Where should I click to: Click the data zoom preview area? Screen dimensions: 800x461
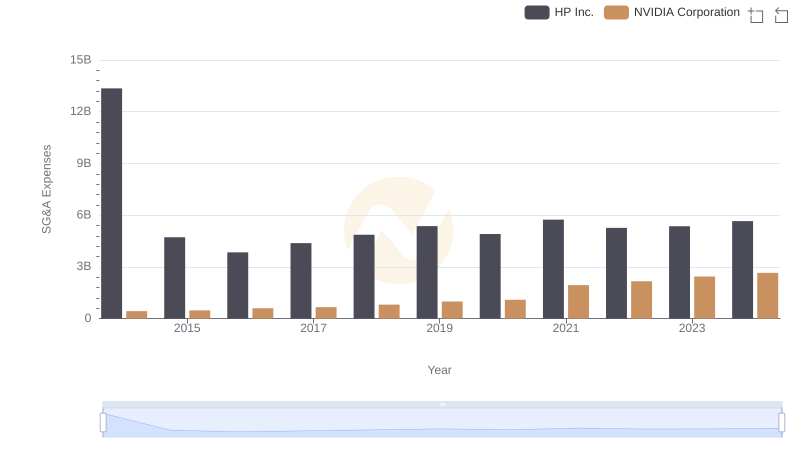point(442,423)
